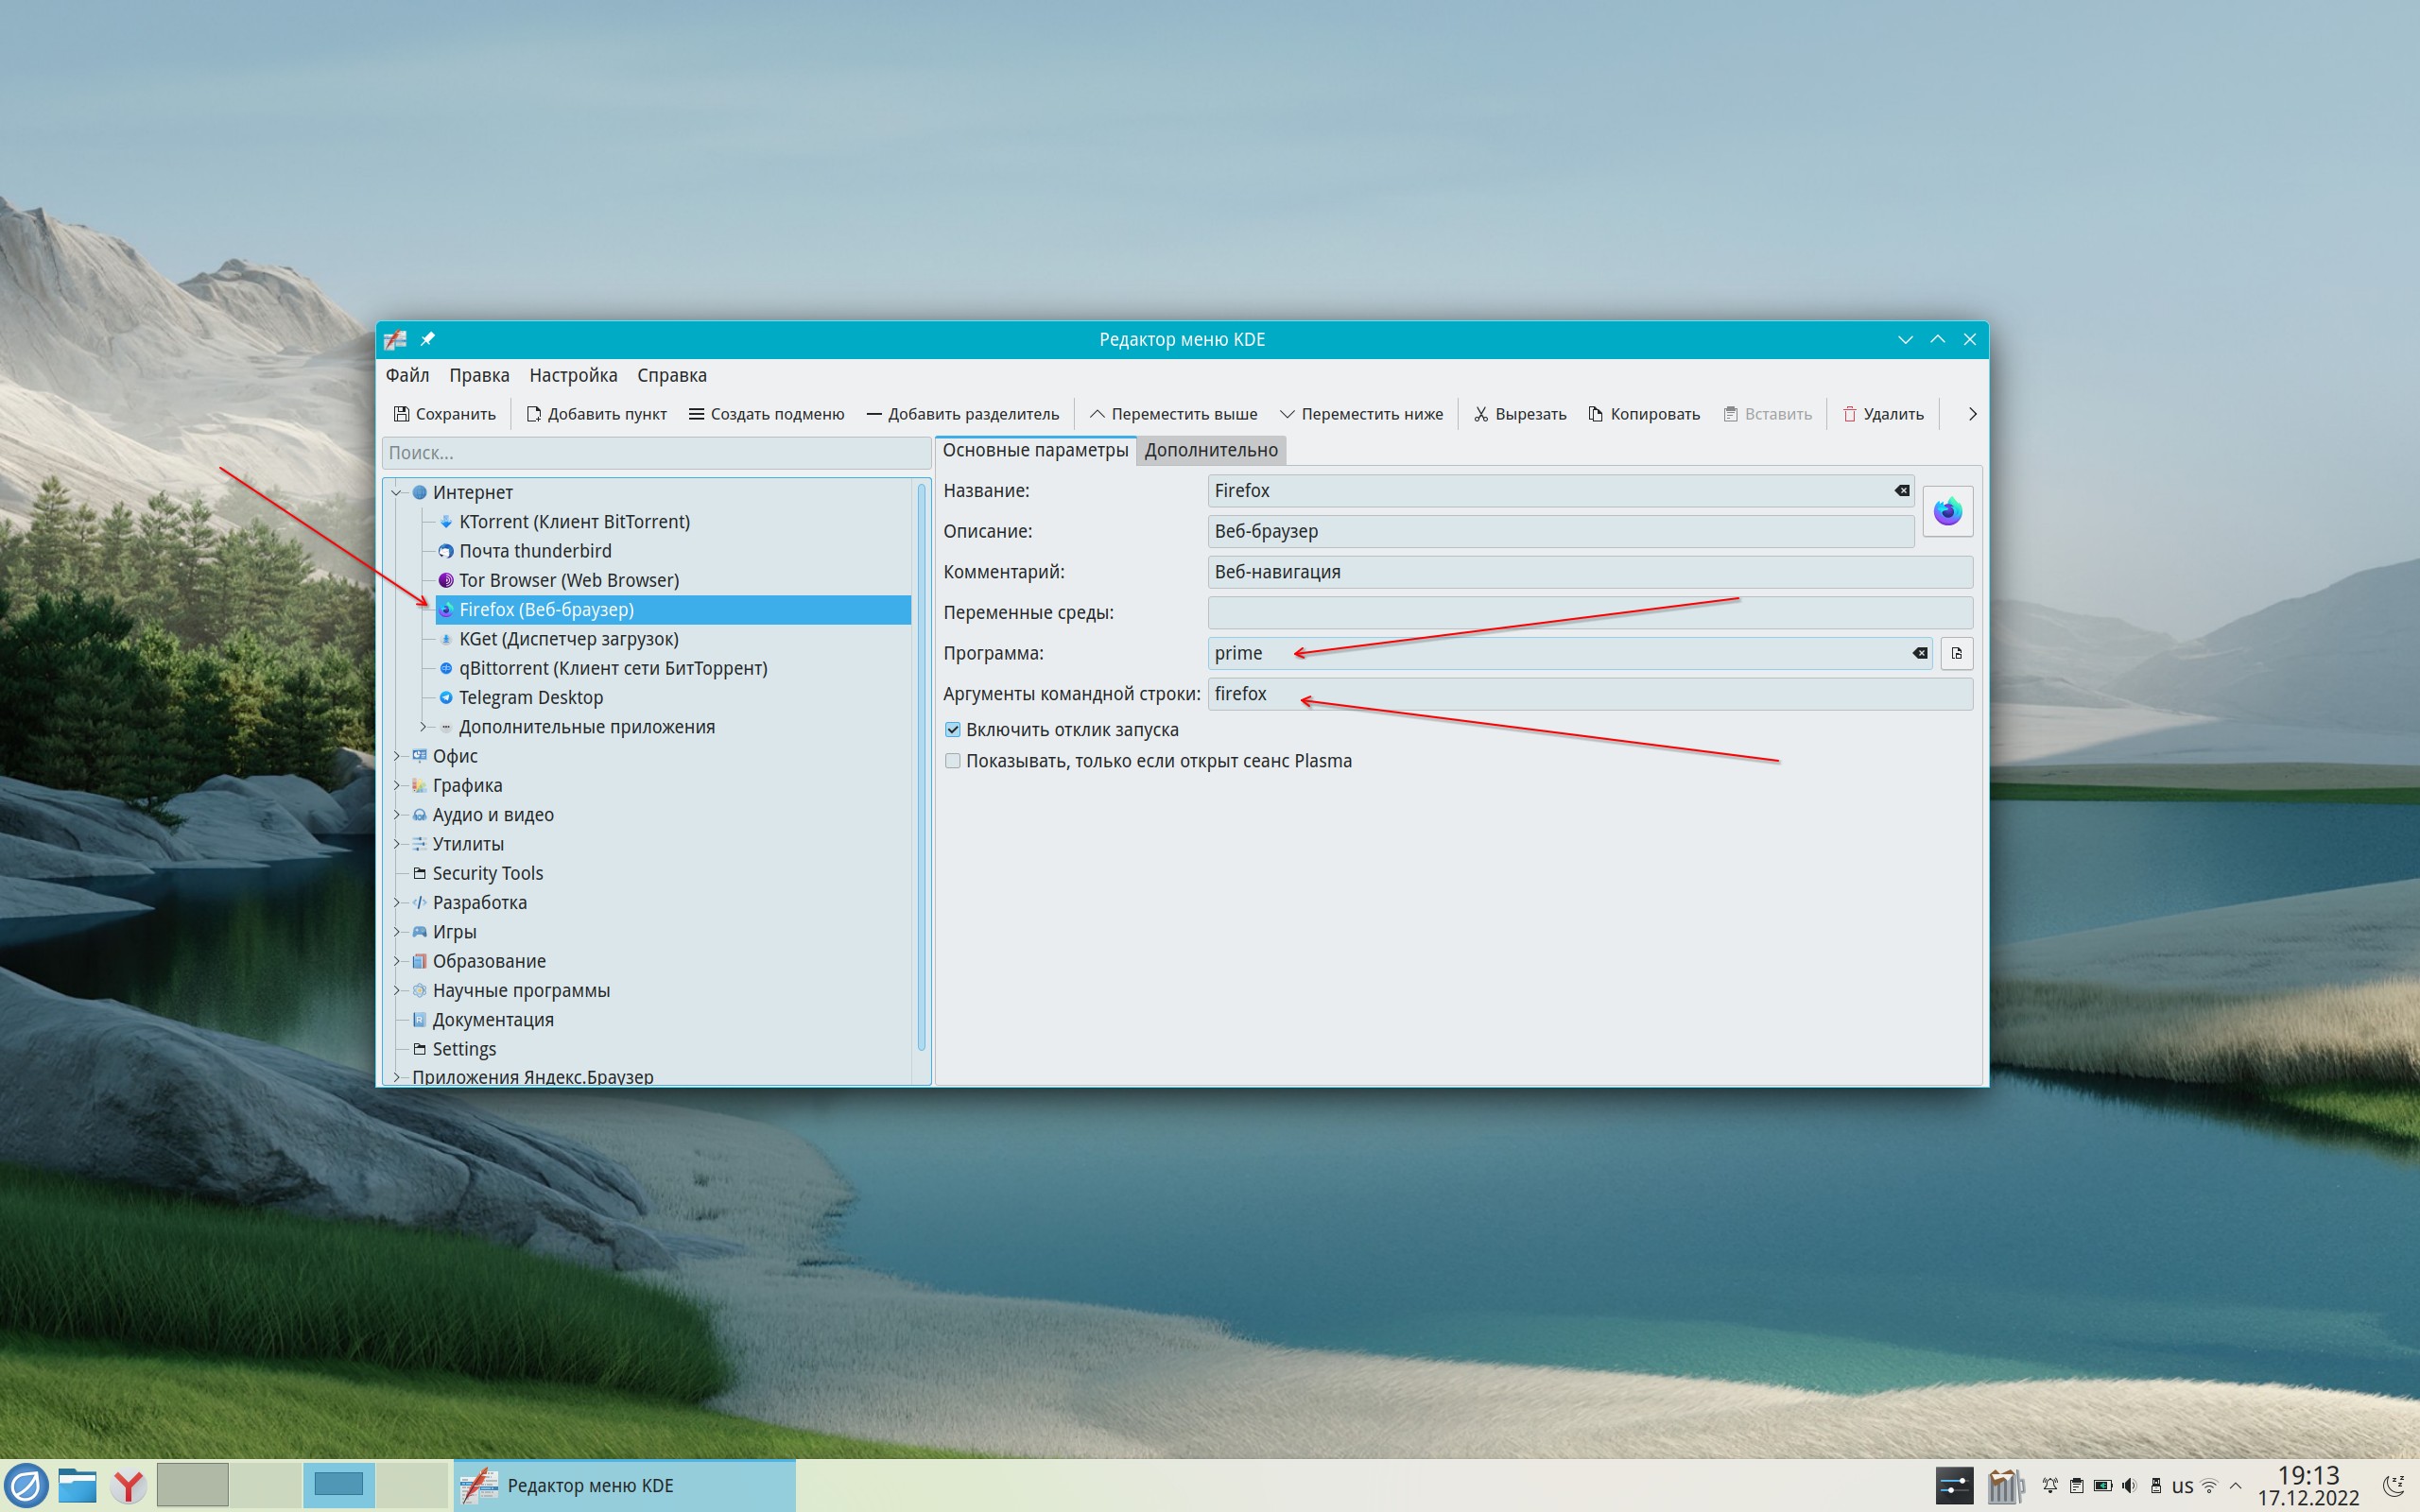Click the Move up toolbar button
The width and height of the screenshot is (2420, 1512).
1172,414
